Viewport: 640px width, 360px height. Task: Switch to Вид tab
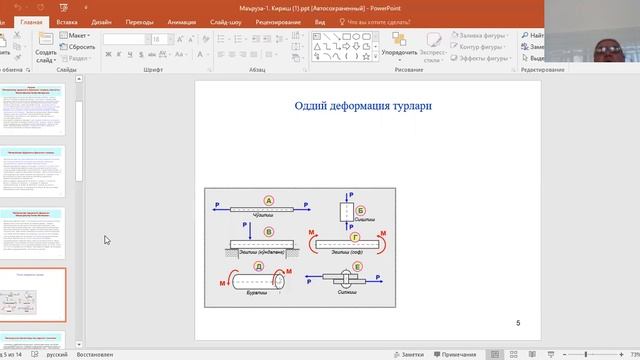click(x=320, y=22)
